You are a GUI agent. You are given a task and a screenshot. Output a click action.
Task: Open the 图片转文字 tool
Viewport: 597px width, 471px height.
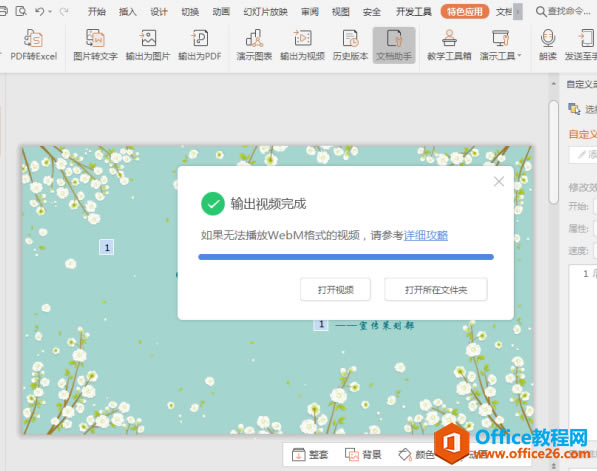pyautogui.click(x=95, y=45)
